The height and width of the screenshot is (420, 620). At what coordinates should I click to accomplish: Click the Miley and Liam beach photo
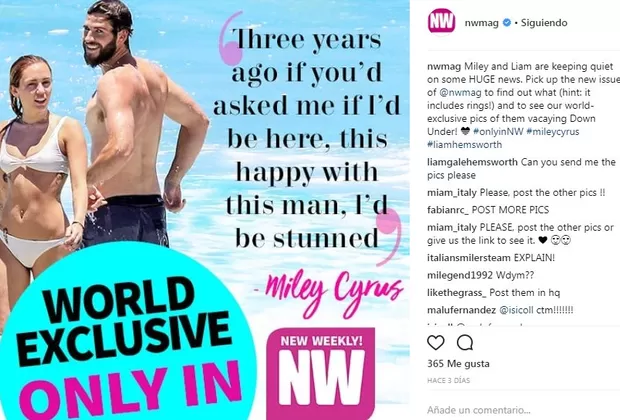click(205, 210)
